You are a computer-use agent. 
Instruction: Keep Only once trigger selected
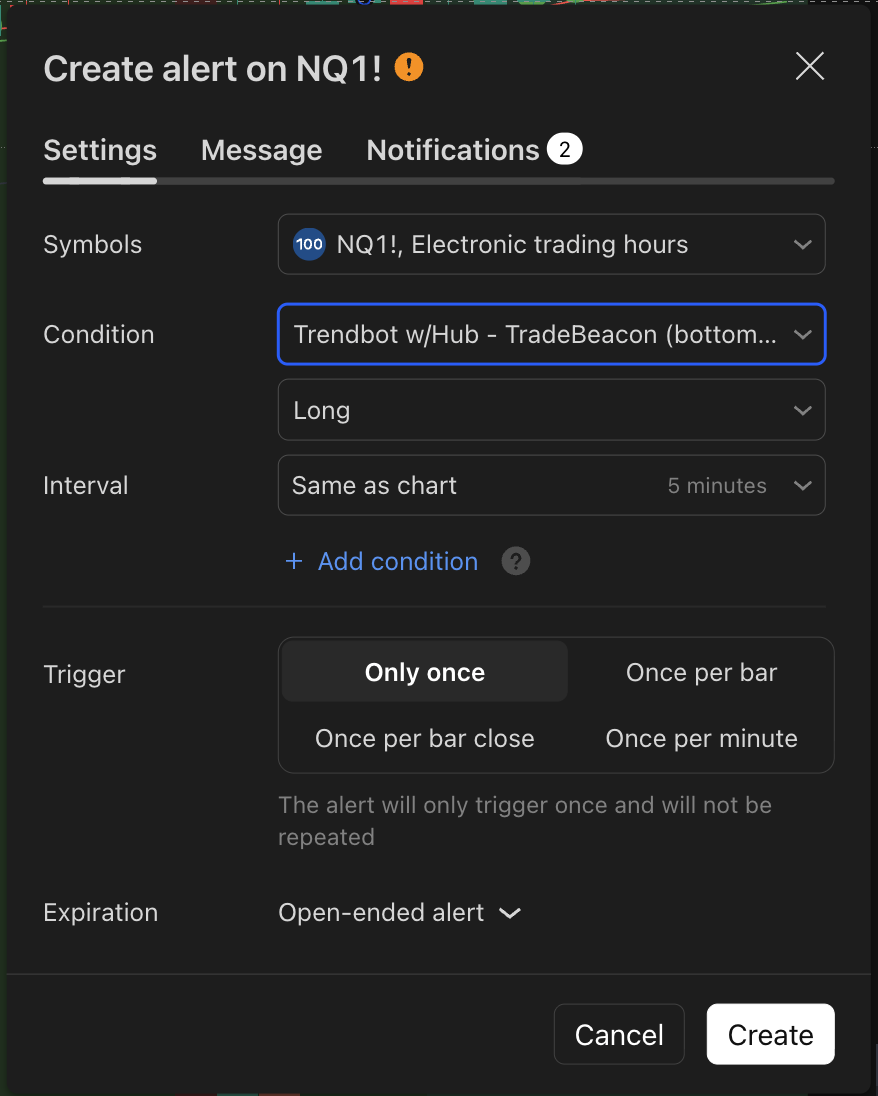click(x=424, y=672)
